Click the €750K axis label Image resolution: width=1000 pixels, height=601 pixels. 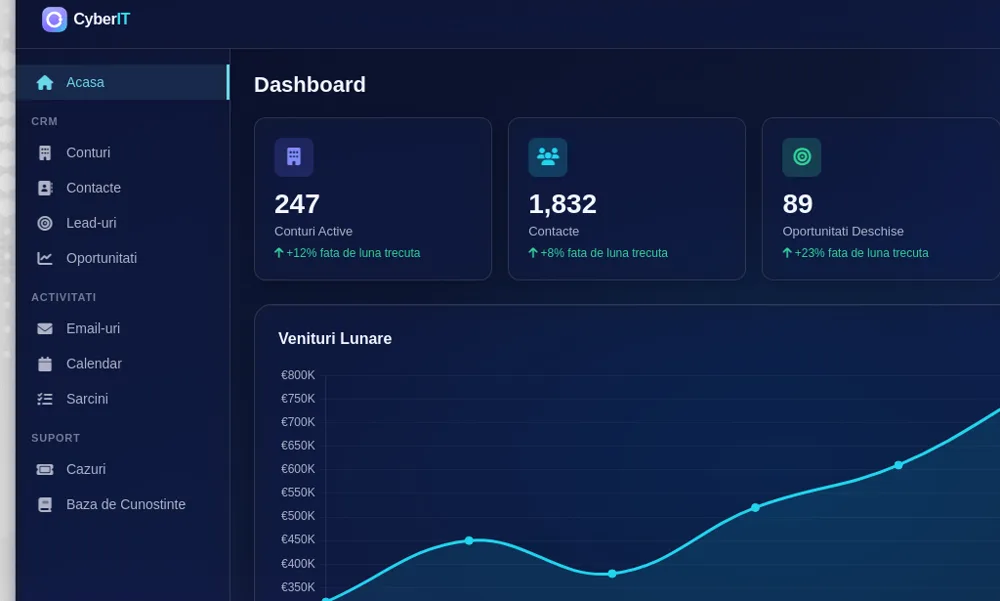click(x=298, y=399)
